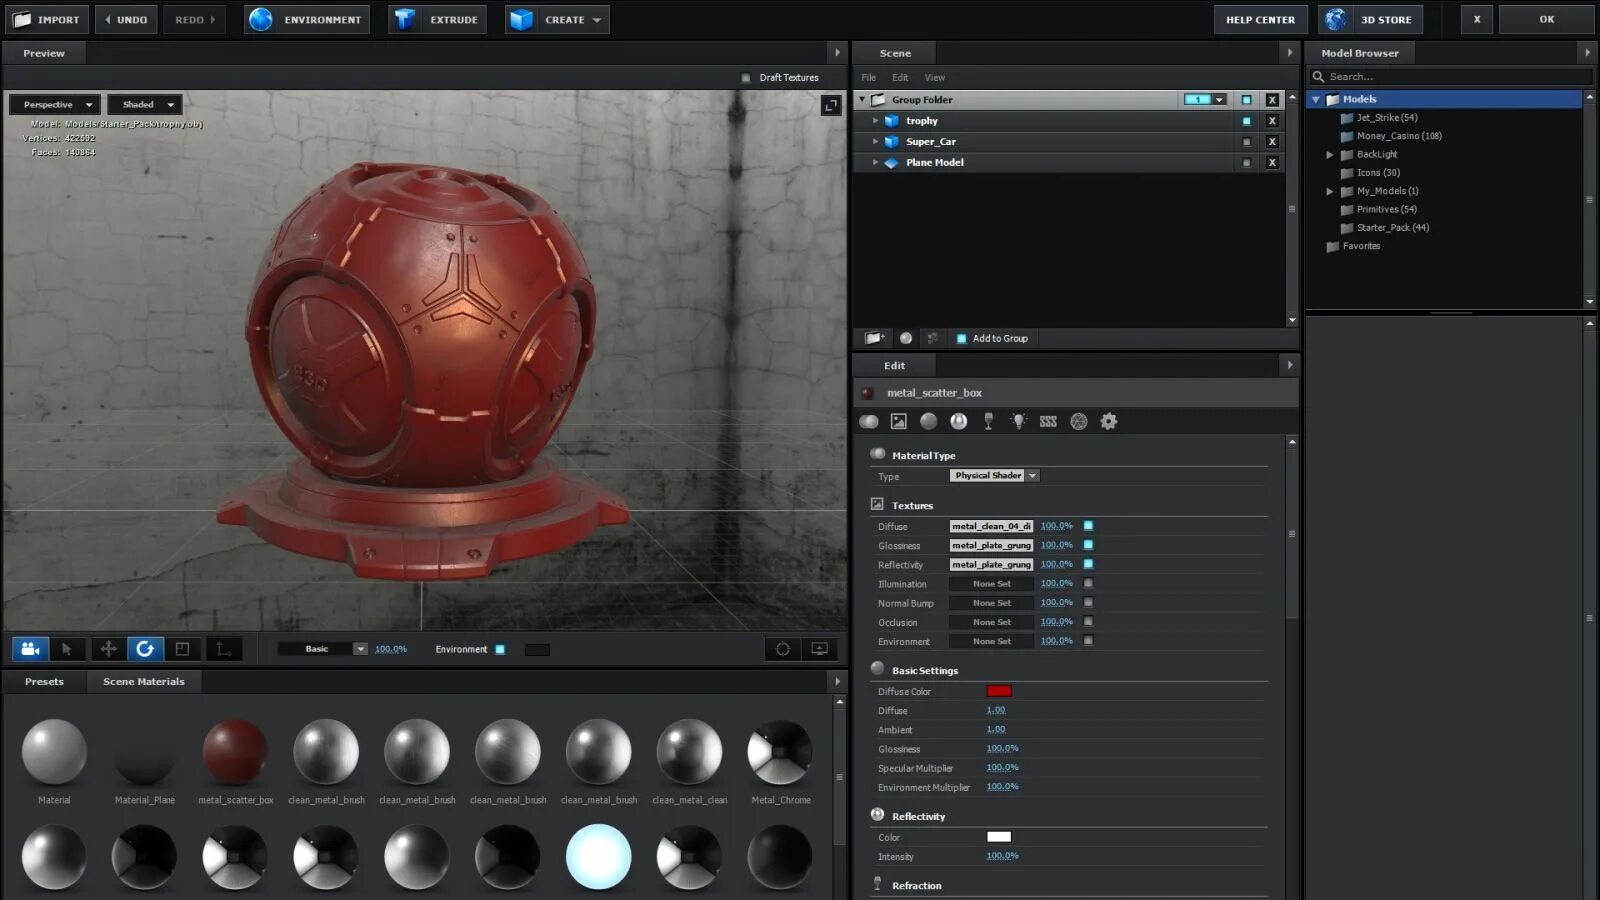This screenshot has height=900, width=1600.
Task: Toggle the Draft Textures checkbox
Action: pos(746,78)
